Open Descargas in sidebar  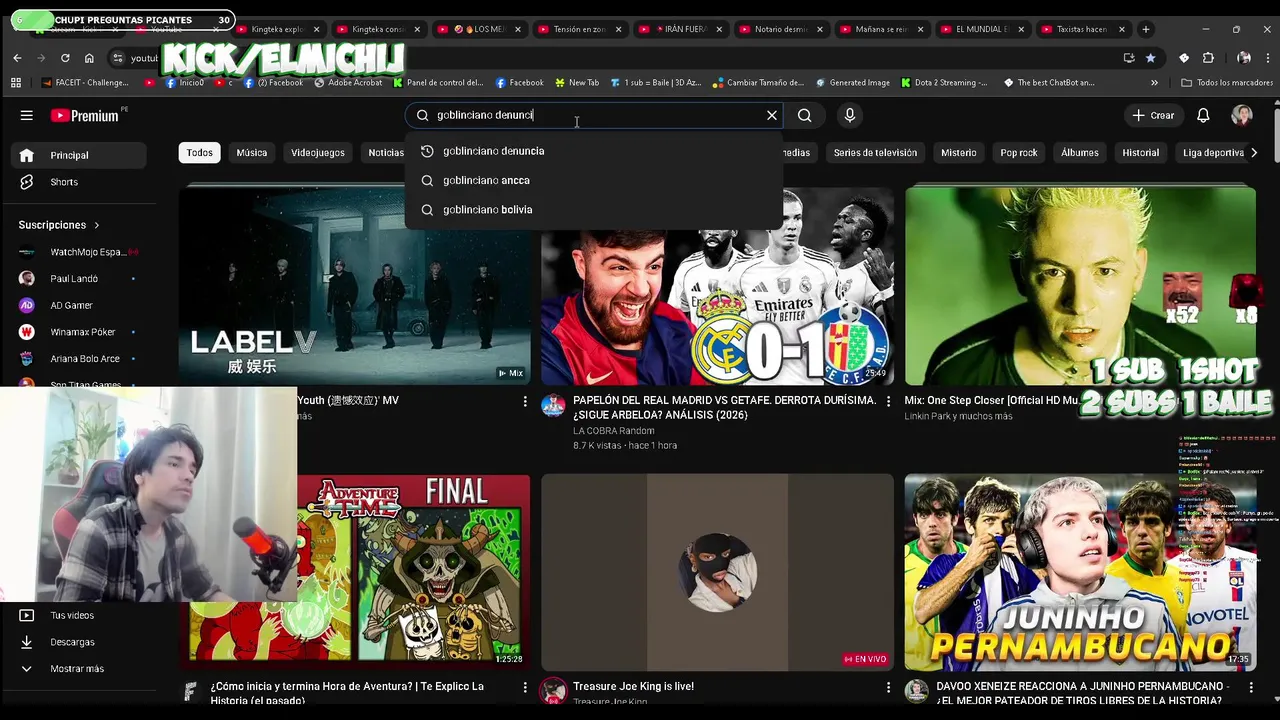[78, 642]
